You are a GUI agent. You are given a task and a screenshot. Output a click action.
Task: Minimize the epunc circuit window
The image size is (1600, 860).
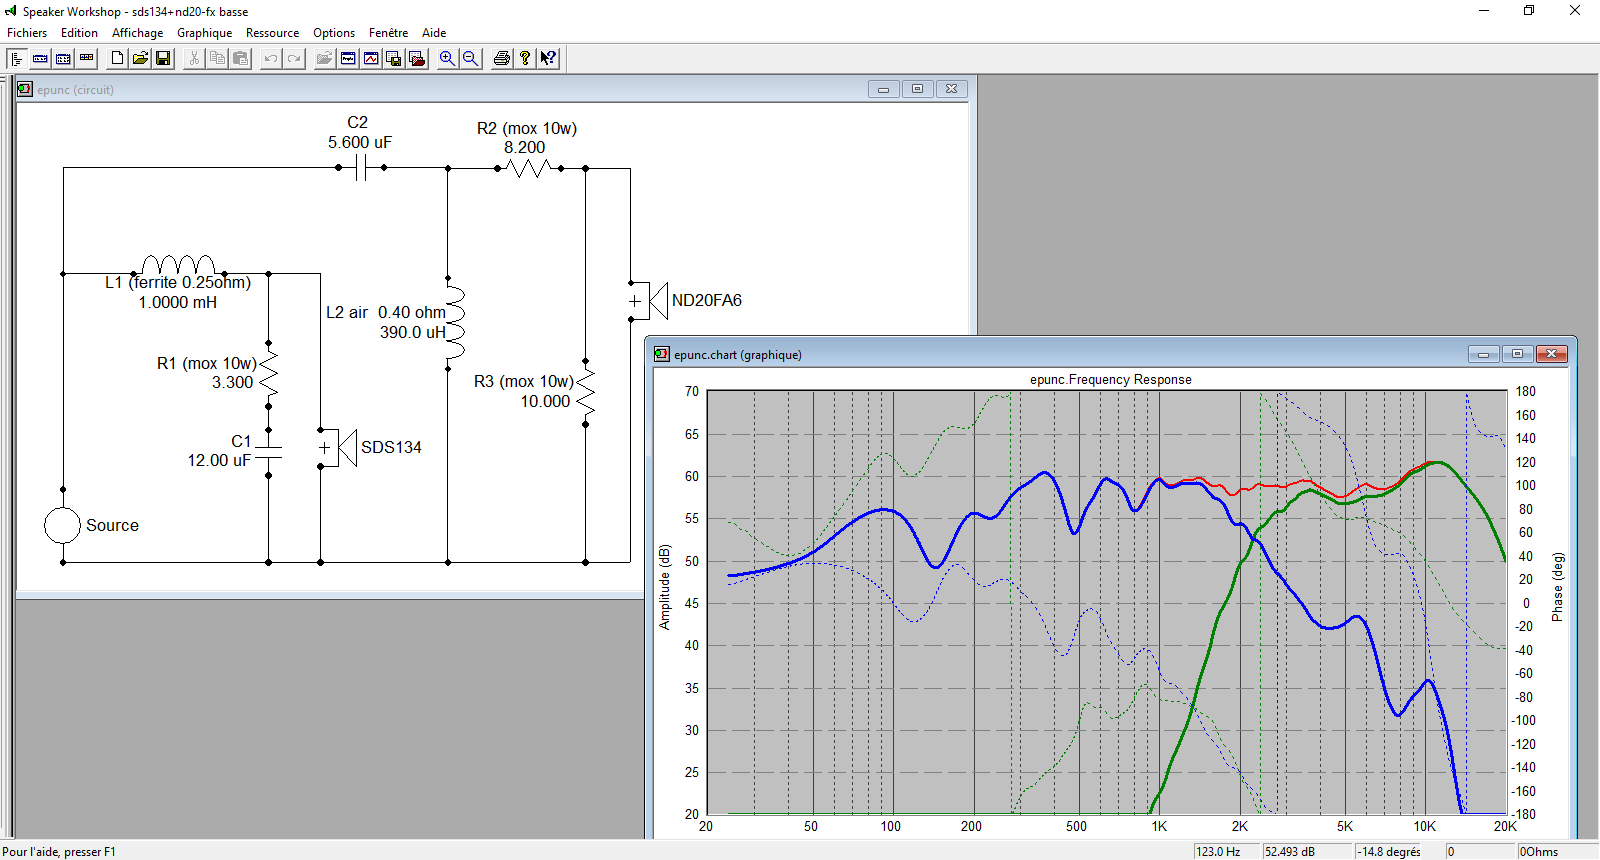[883, 89]
